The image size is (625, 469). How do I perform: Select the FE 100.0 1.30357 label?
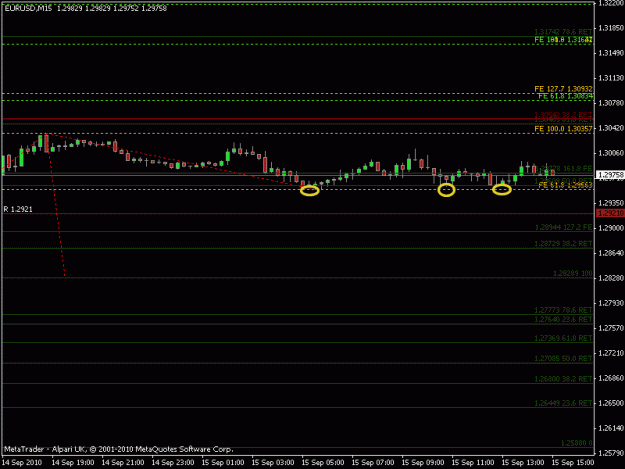(563, 129)
